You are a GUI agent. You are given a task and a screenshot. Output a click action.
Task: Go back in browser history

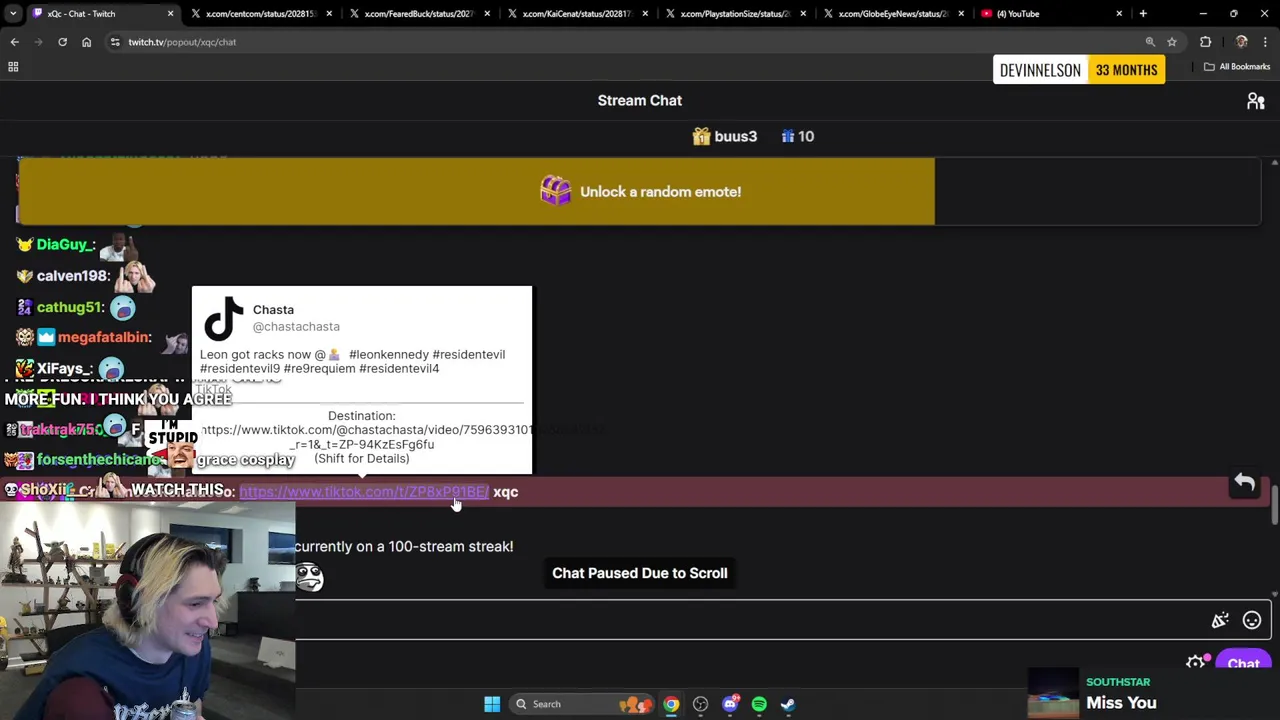click(14, 42)
